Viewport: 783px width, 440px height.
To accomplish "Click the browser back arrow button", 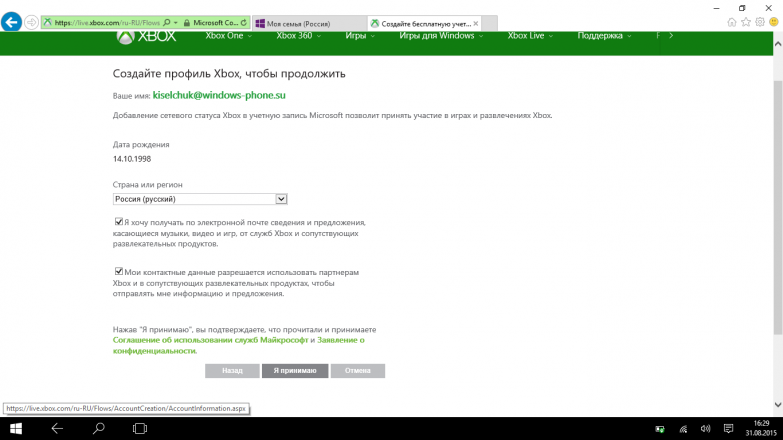I will coord(12,22).
